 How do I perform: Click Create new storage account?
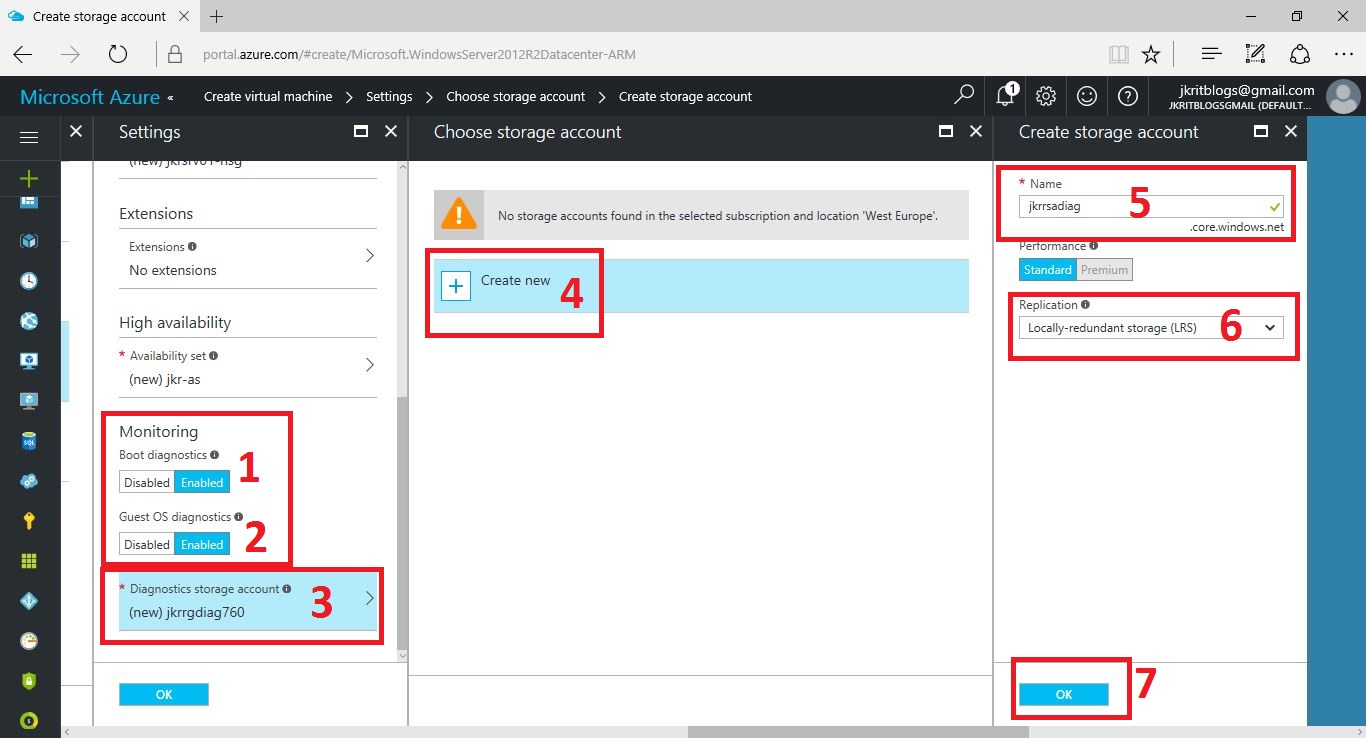point(701,286)
